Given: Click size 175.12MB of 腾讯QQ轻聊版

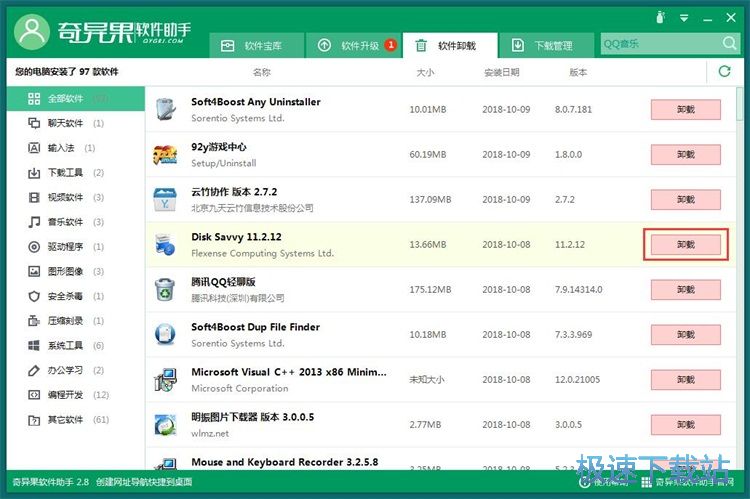Looking at the screenshot, I should (430, 289).
